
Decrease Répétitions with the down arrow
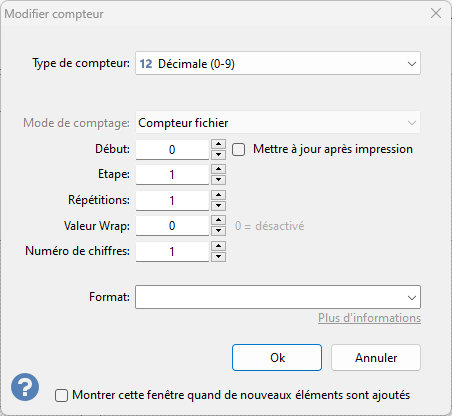(x=218, y=205)
